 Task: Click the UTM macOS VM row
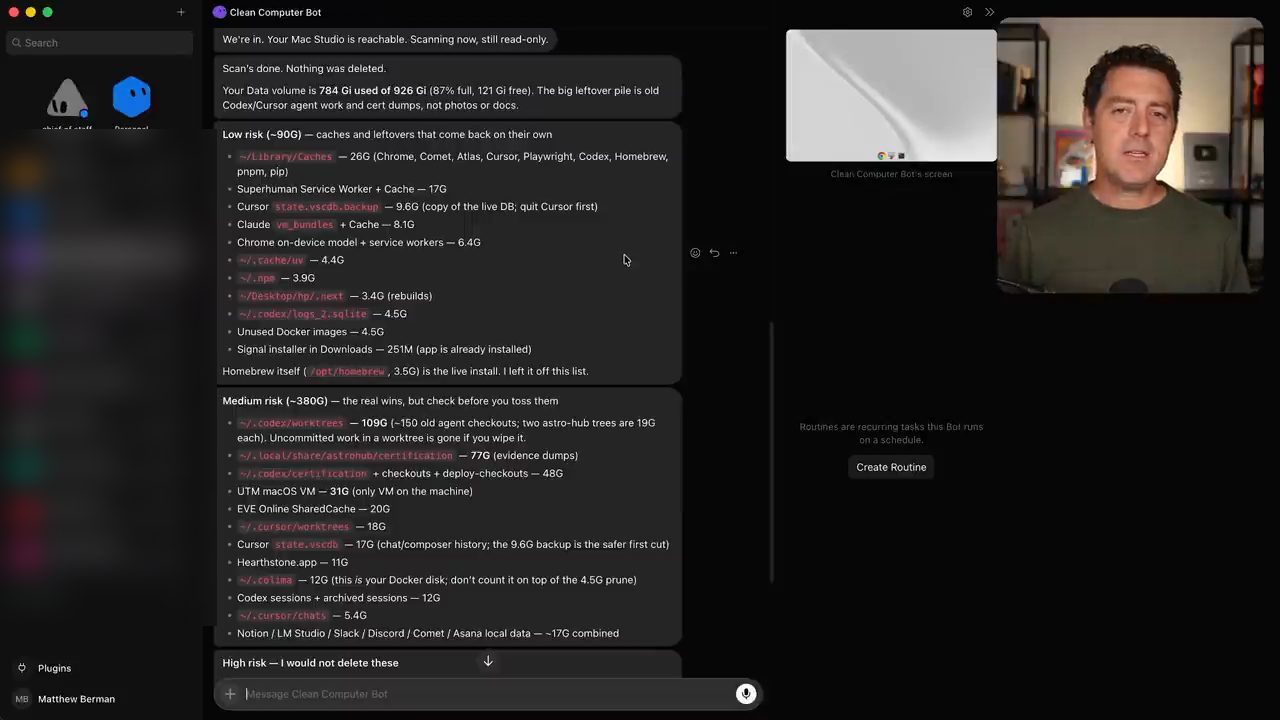point(355,491)
